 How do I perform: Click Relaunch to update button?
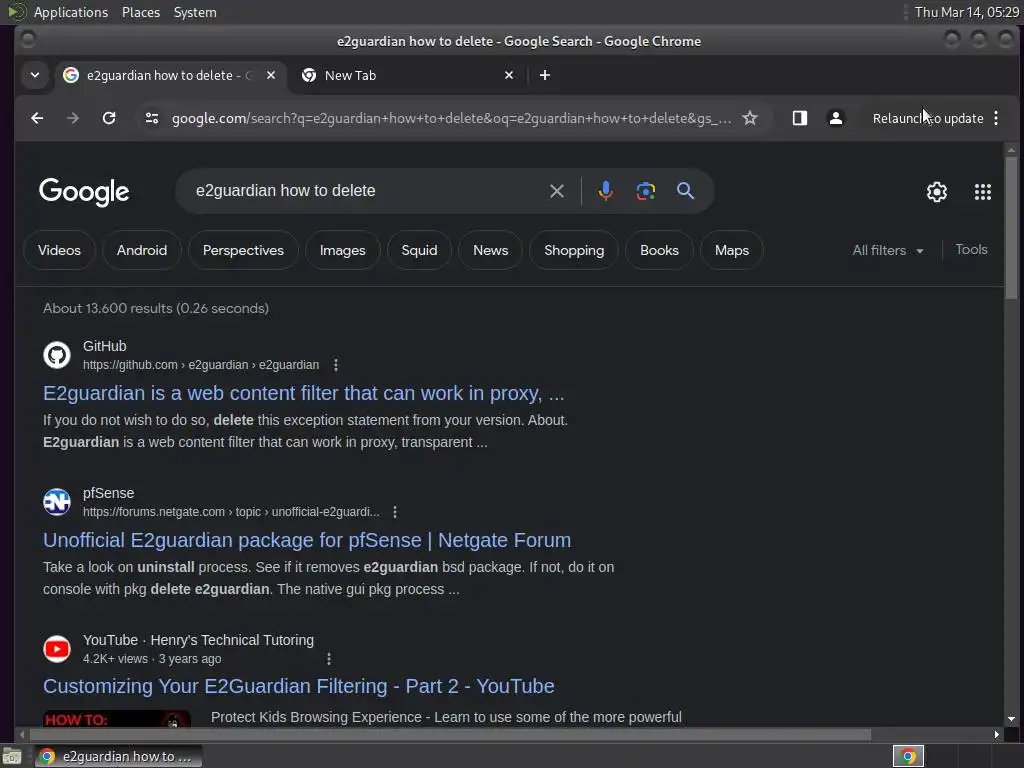(x=927, y=118)
